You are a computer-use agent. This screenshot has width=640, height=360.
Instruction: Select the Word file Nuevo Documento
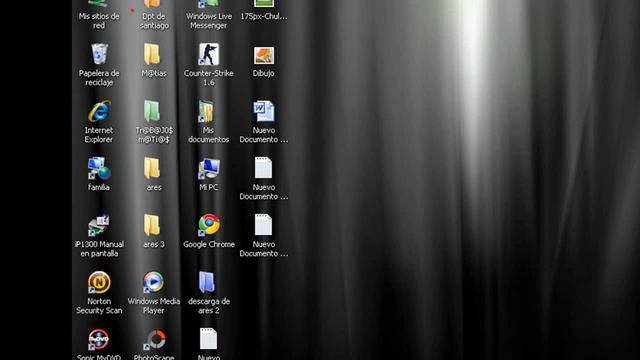264,111
